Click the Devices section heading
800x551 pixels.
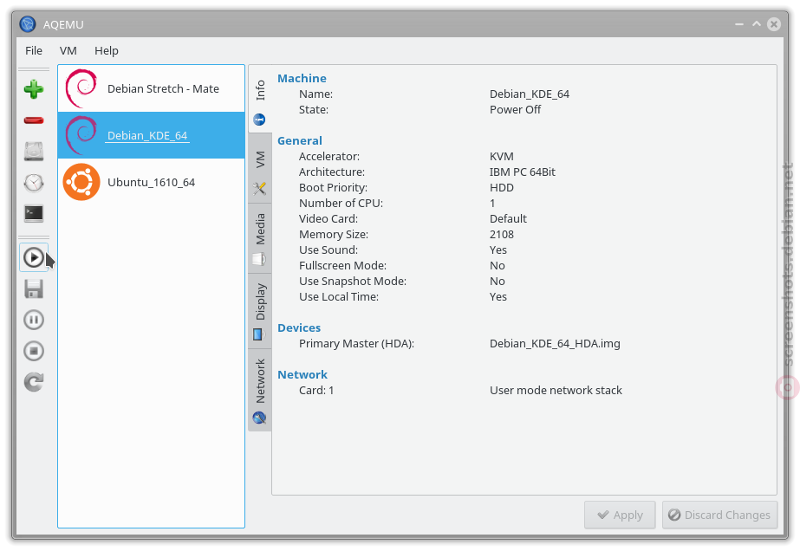point(299,328)
